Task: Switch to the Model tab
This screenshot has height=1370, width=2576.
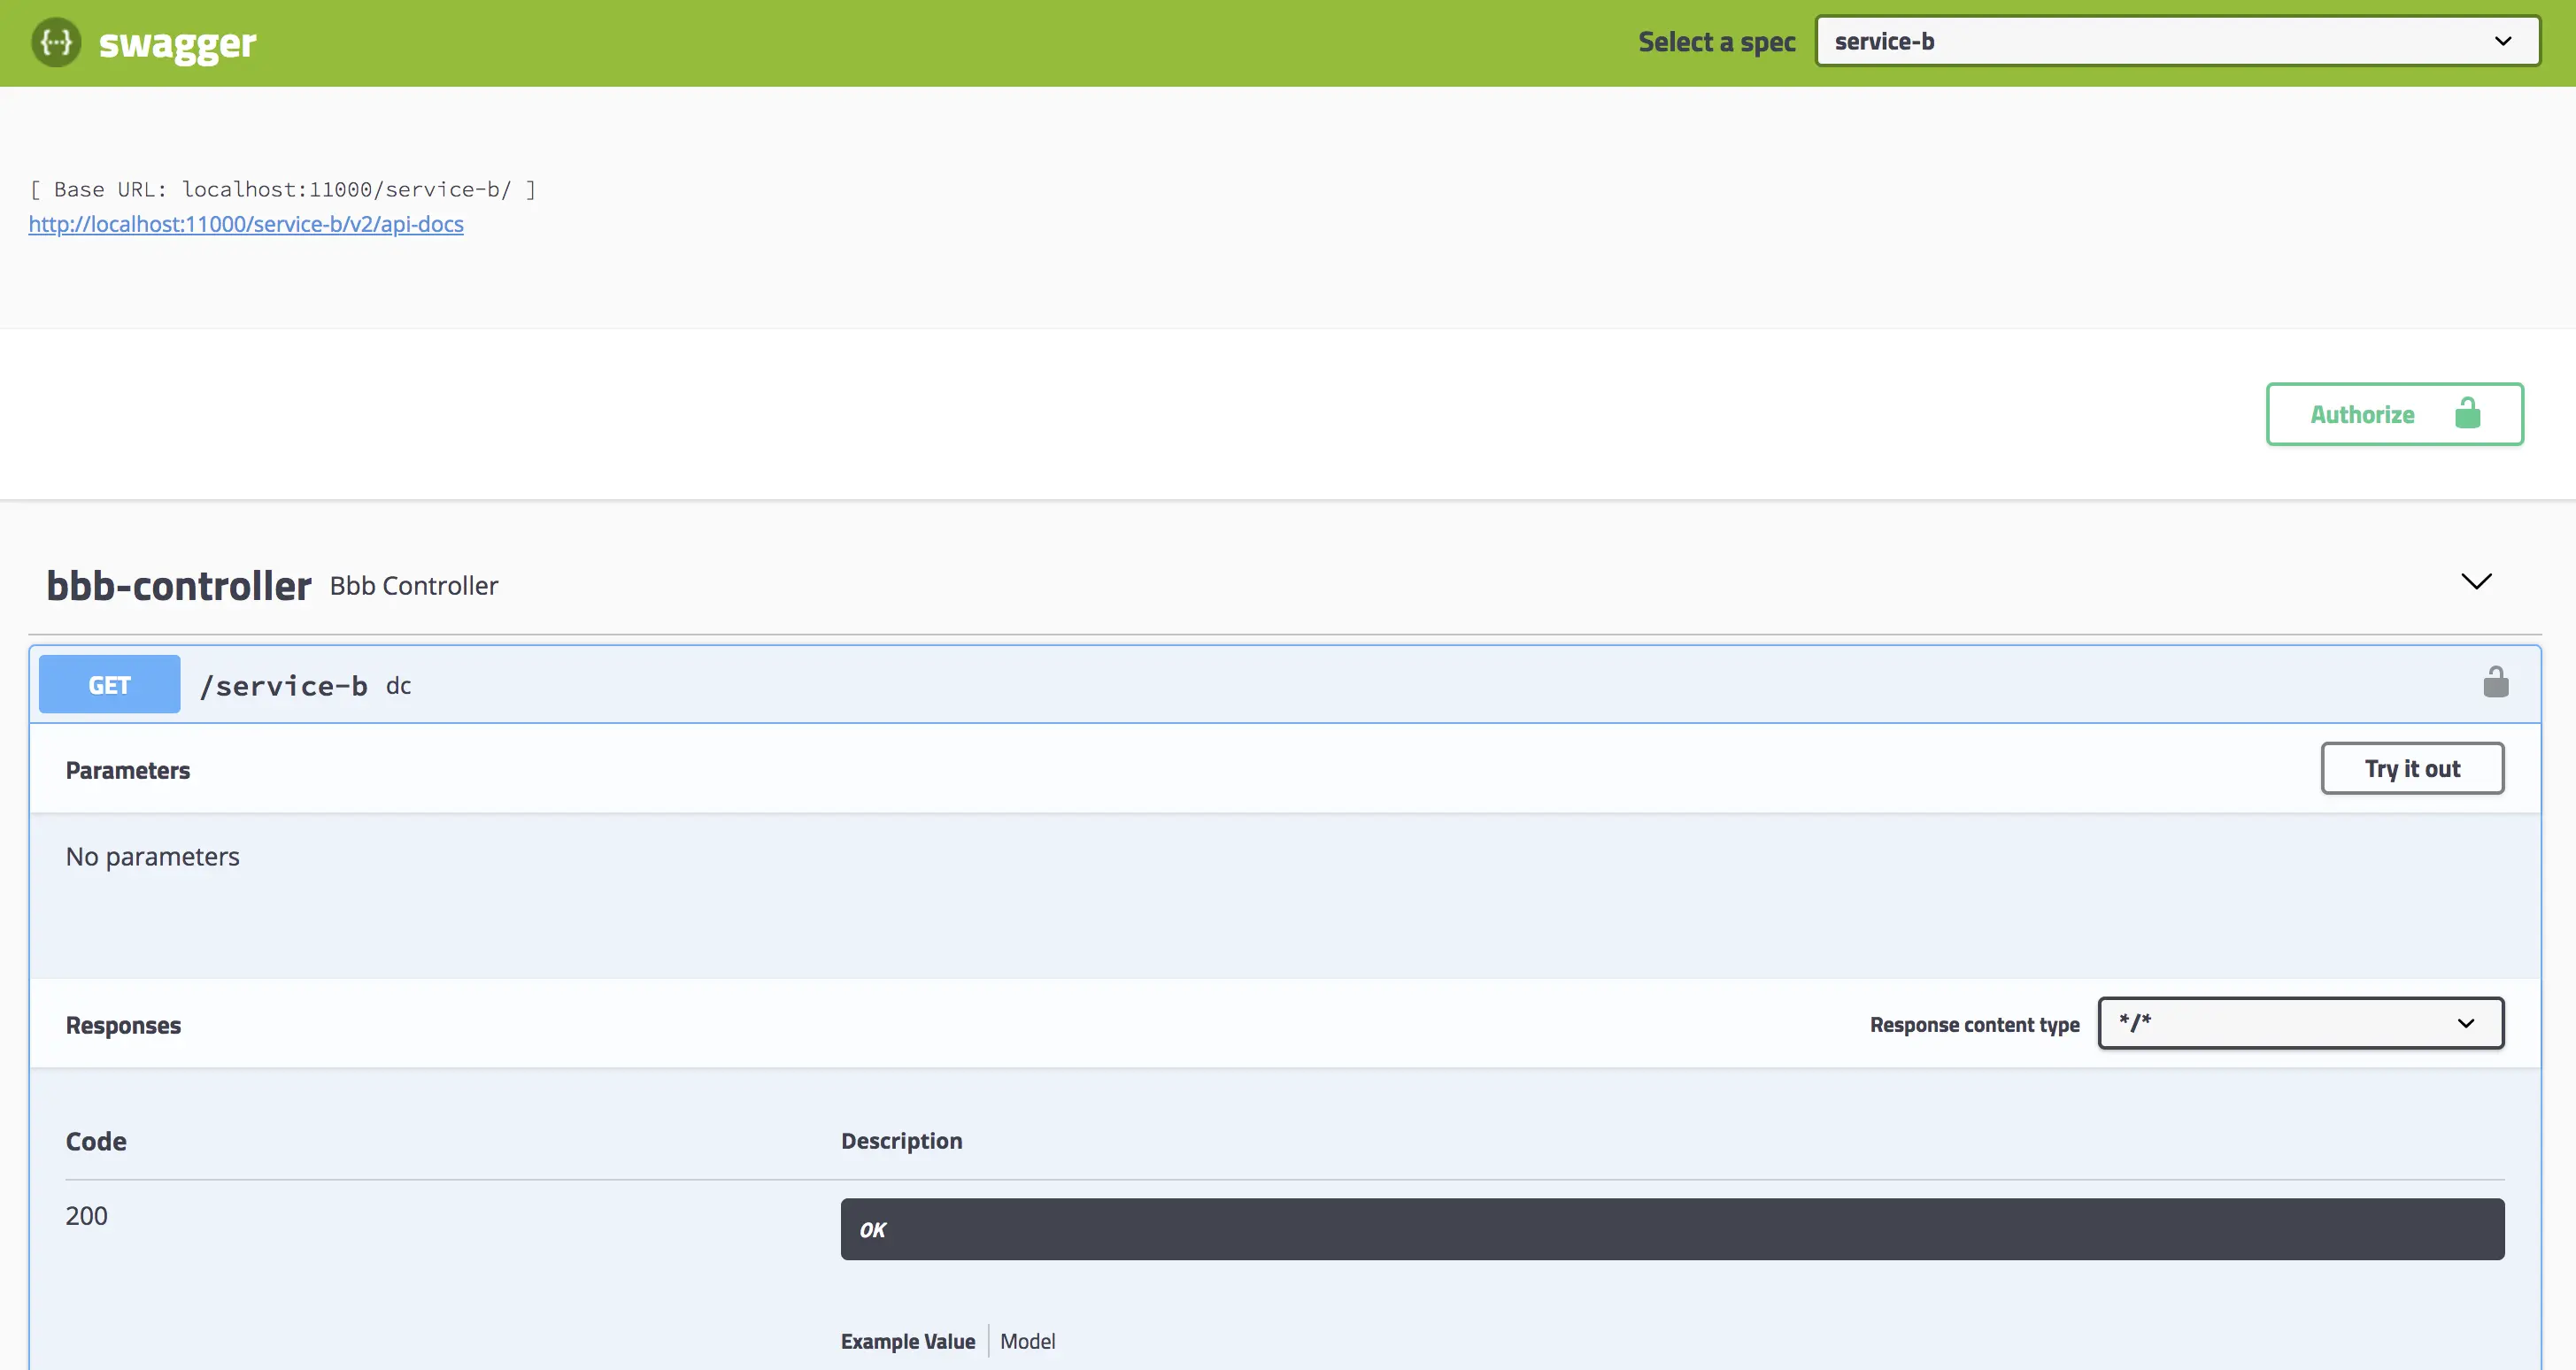Action: 1027,1341
